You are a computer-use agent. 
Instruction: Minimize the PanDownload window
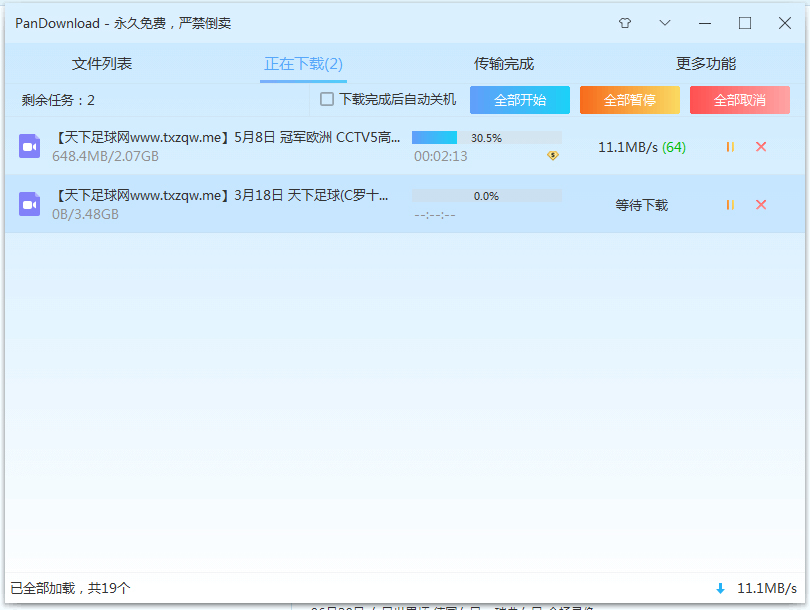pos(705,23)
